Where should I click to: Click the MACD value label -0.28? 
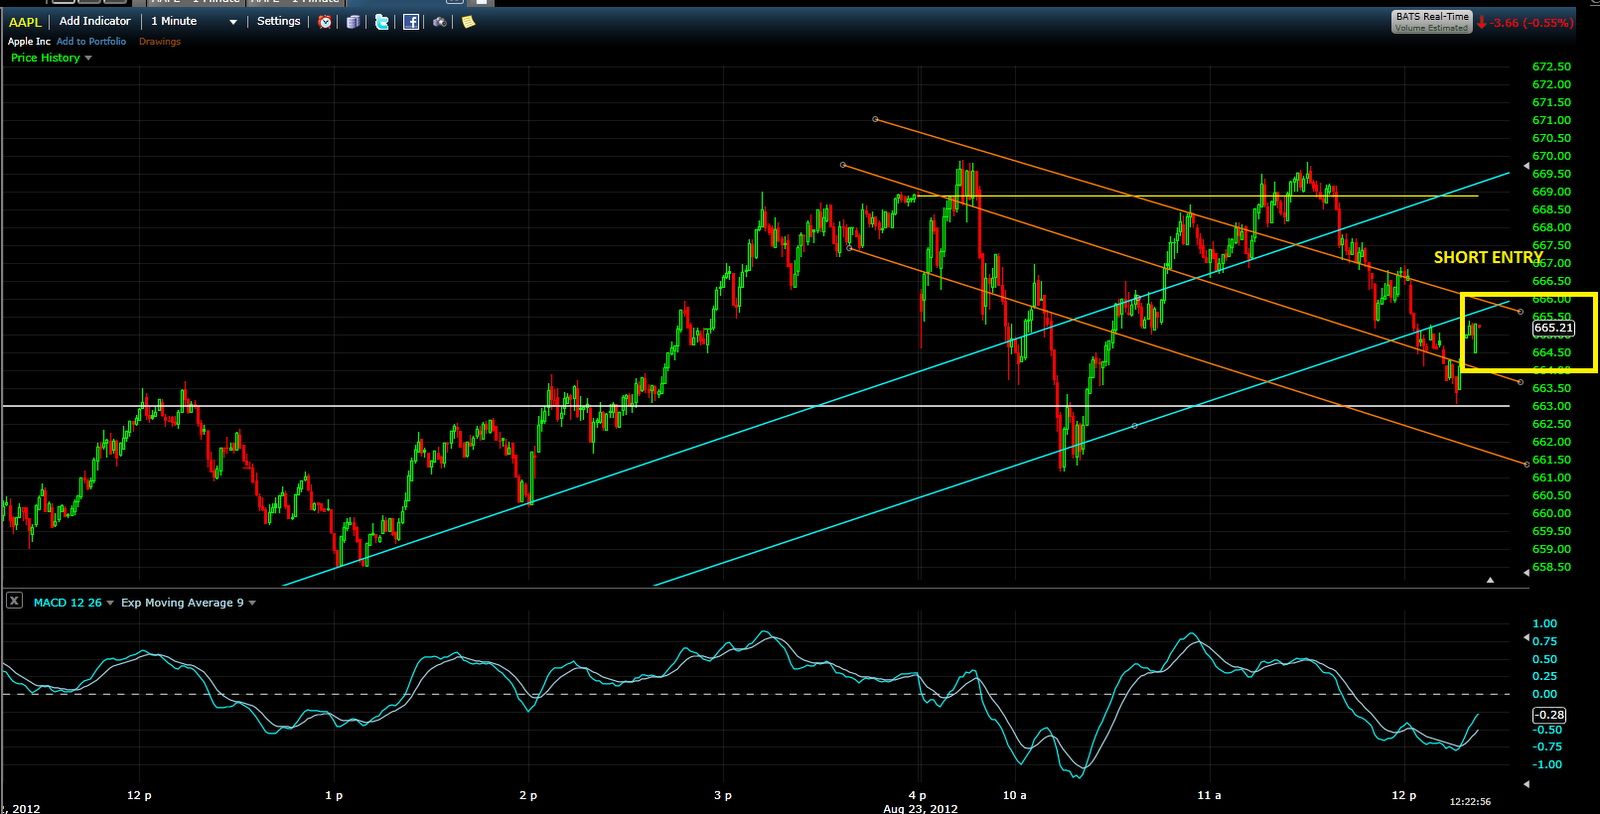pos(1549,715)
